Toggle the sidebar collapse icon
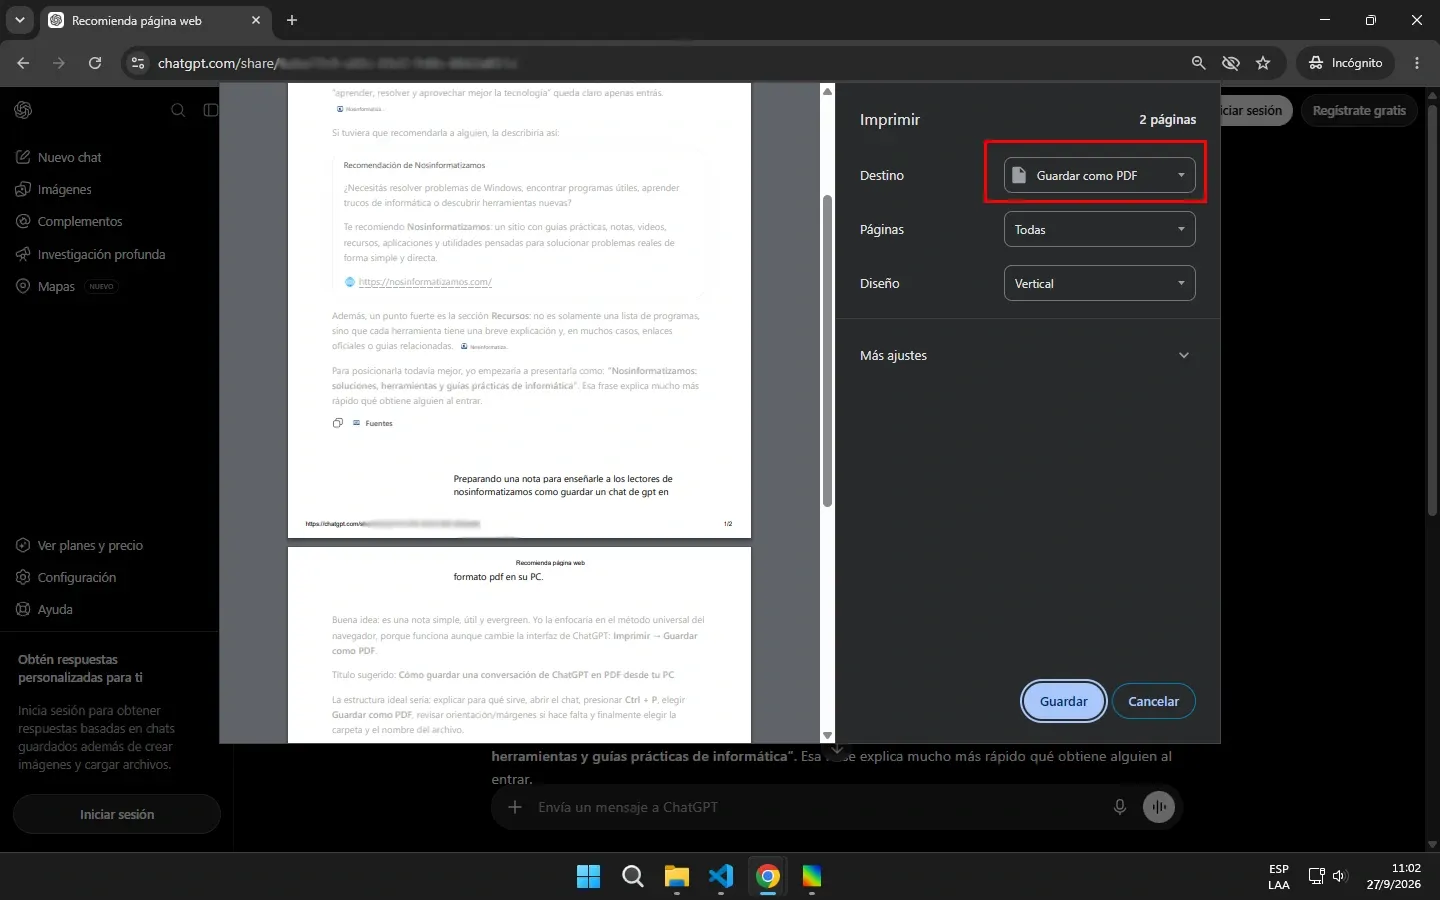Image resolution: width=1440 pixels, height=900 pixels. (x=211, y=110)
